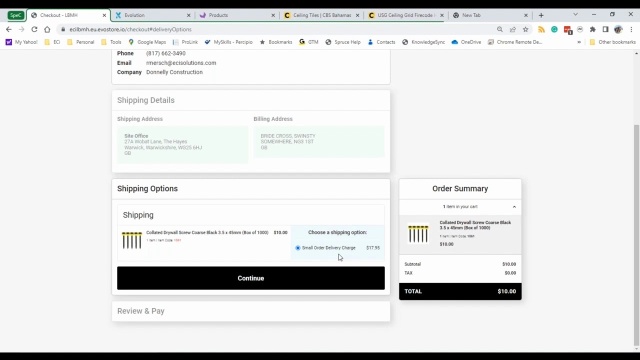This screenshot has width=640, height=360.
Task: Expand the Review & Pay section
Action: (251, 311)
